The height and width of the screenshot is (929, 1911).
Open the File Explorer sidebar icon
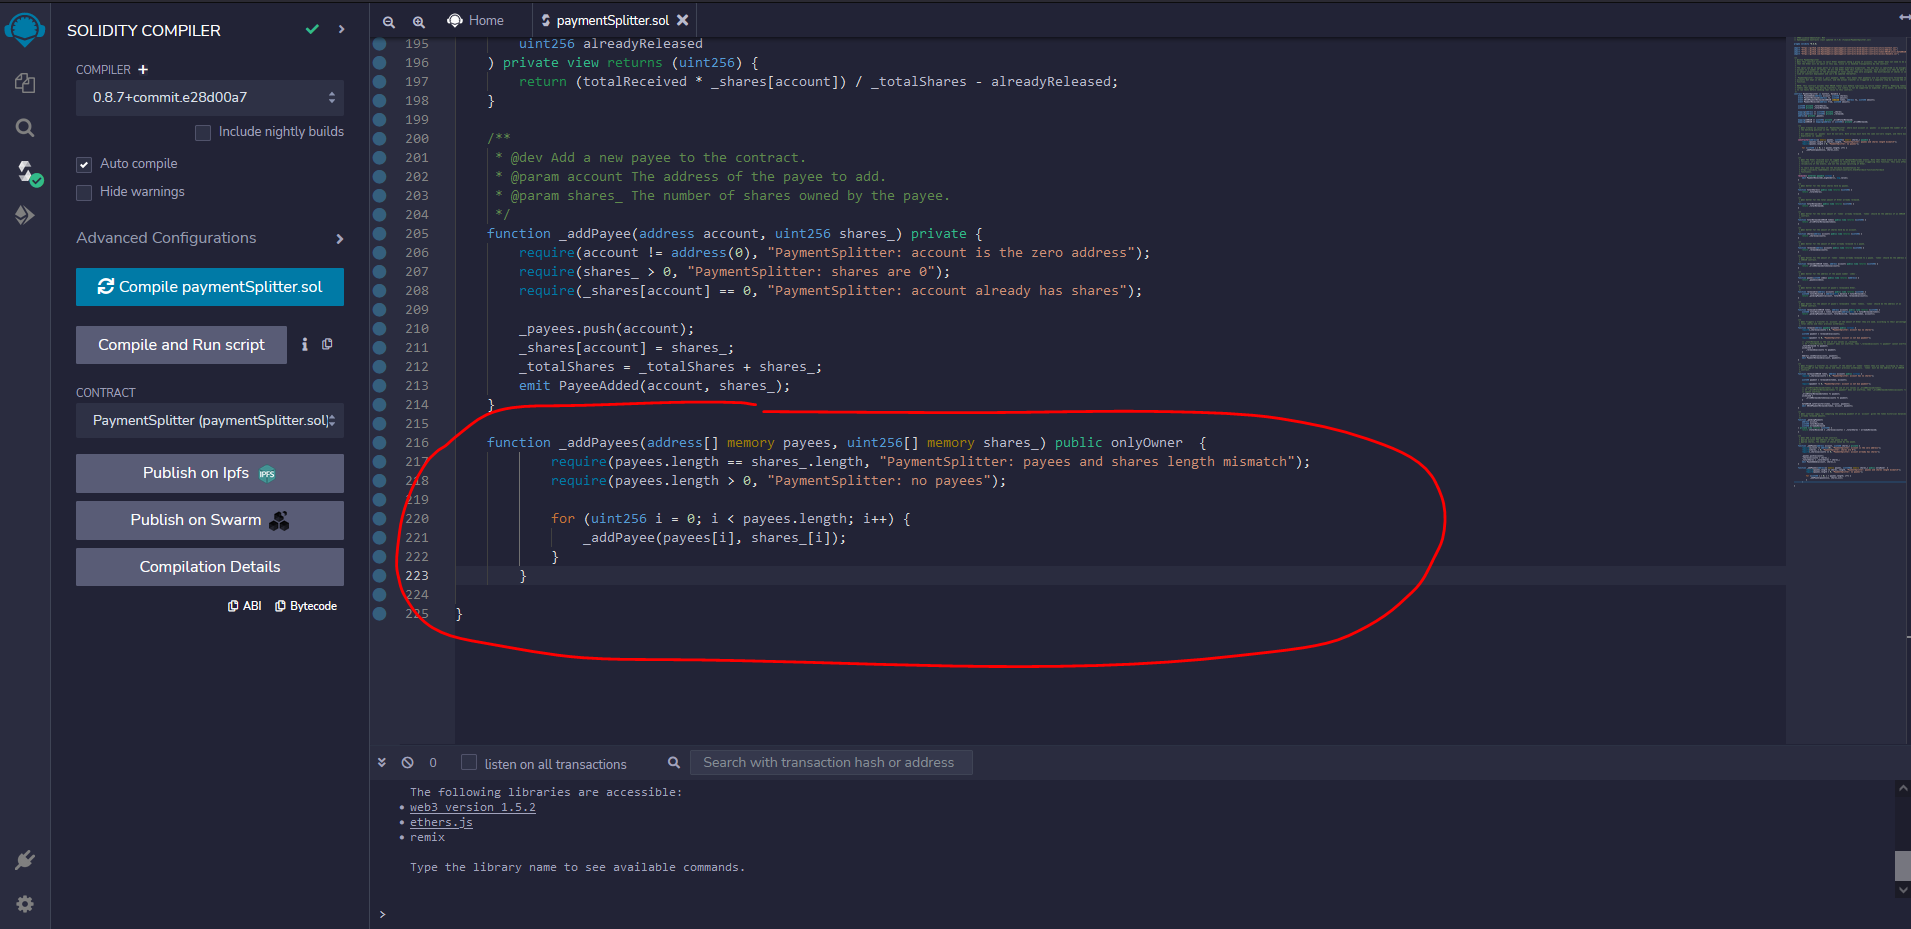click(x=25, y=83)
